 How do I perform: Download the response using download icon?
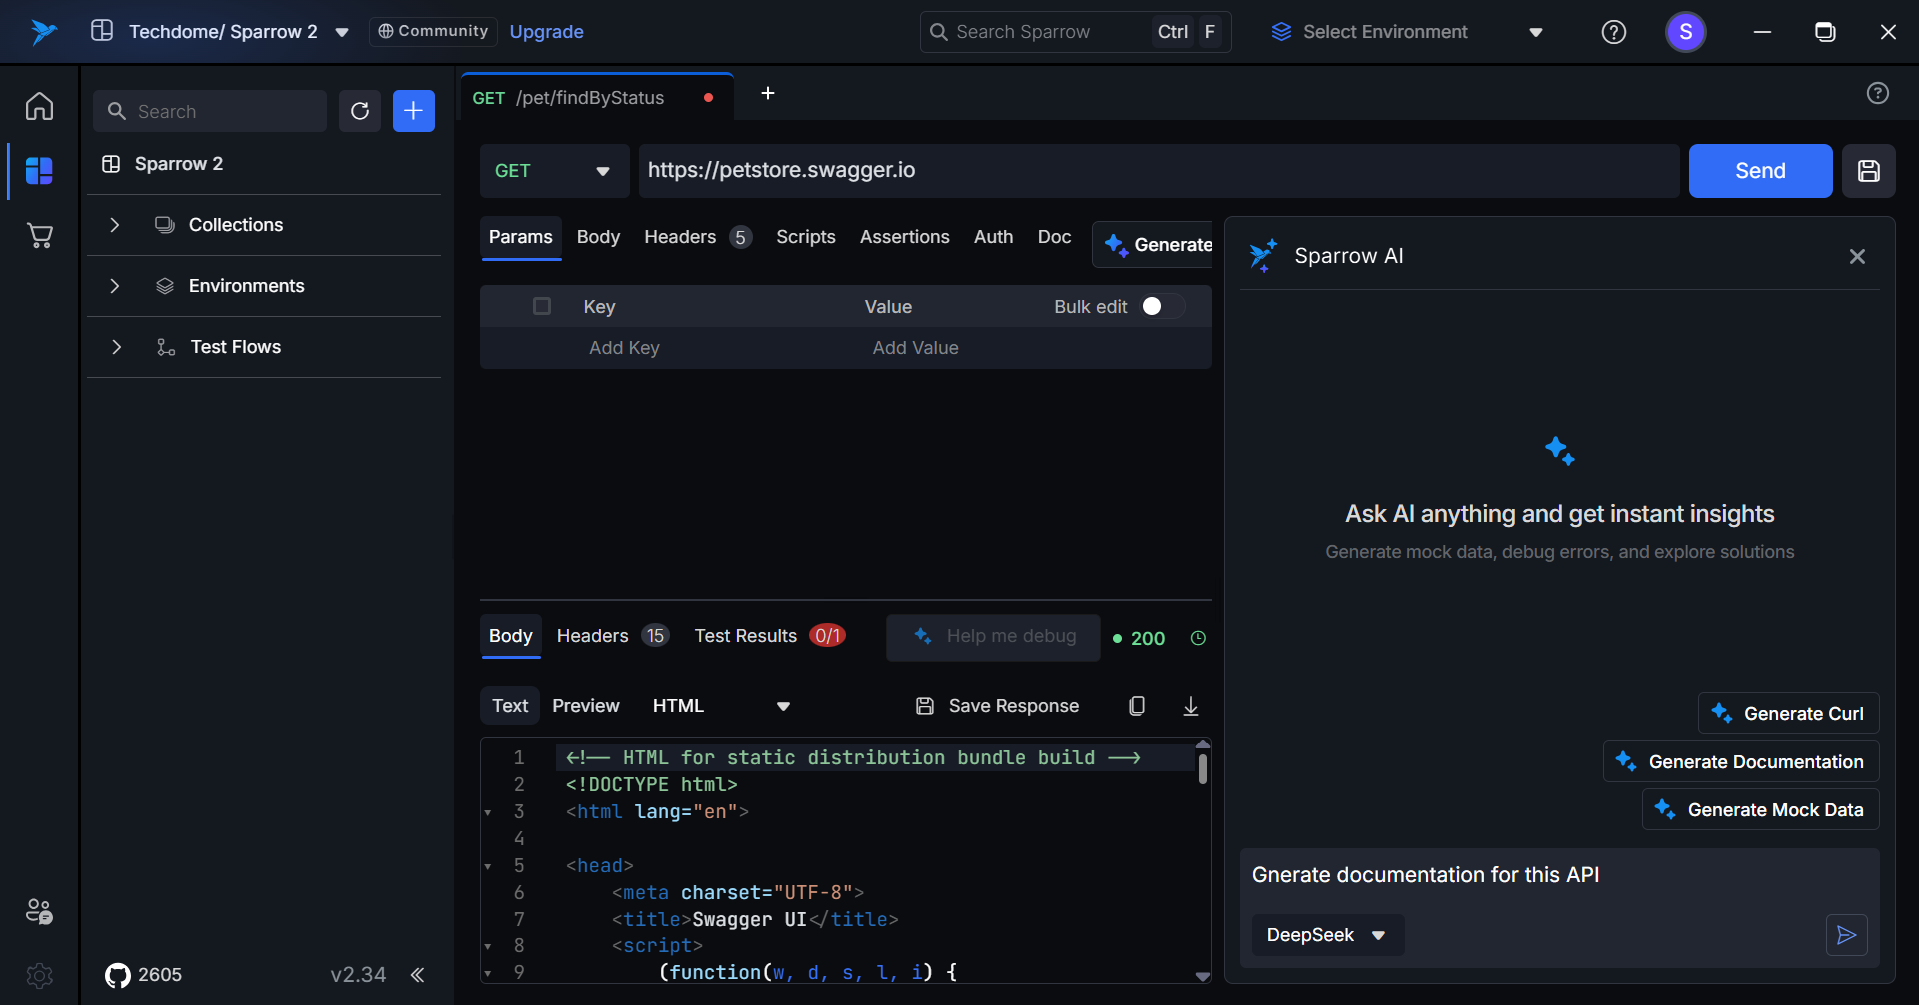coord(1190,706)
